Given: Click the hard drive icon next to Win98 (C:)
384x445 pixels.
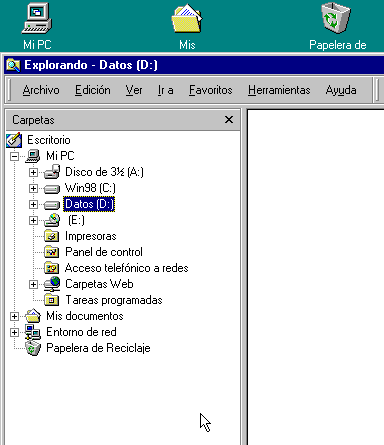Looking at the screenshot, I should (x=52, y=189).
